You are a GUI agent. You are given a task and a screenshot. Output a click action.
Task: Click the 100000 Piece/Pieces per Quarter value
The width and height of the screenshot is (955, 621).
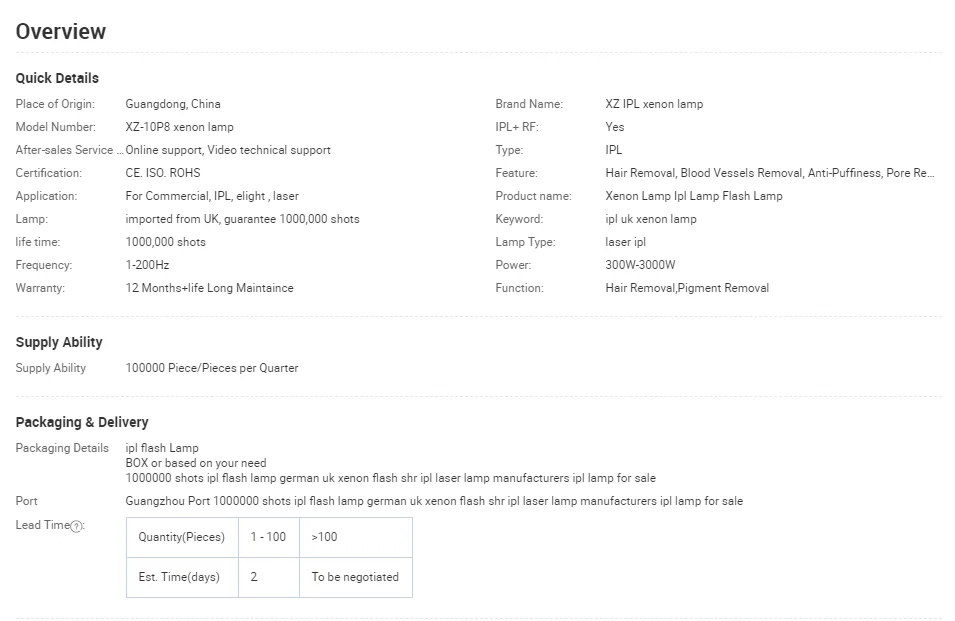pos(212,368)
